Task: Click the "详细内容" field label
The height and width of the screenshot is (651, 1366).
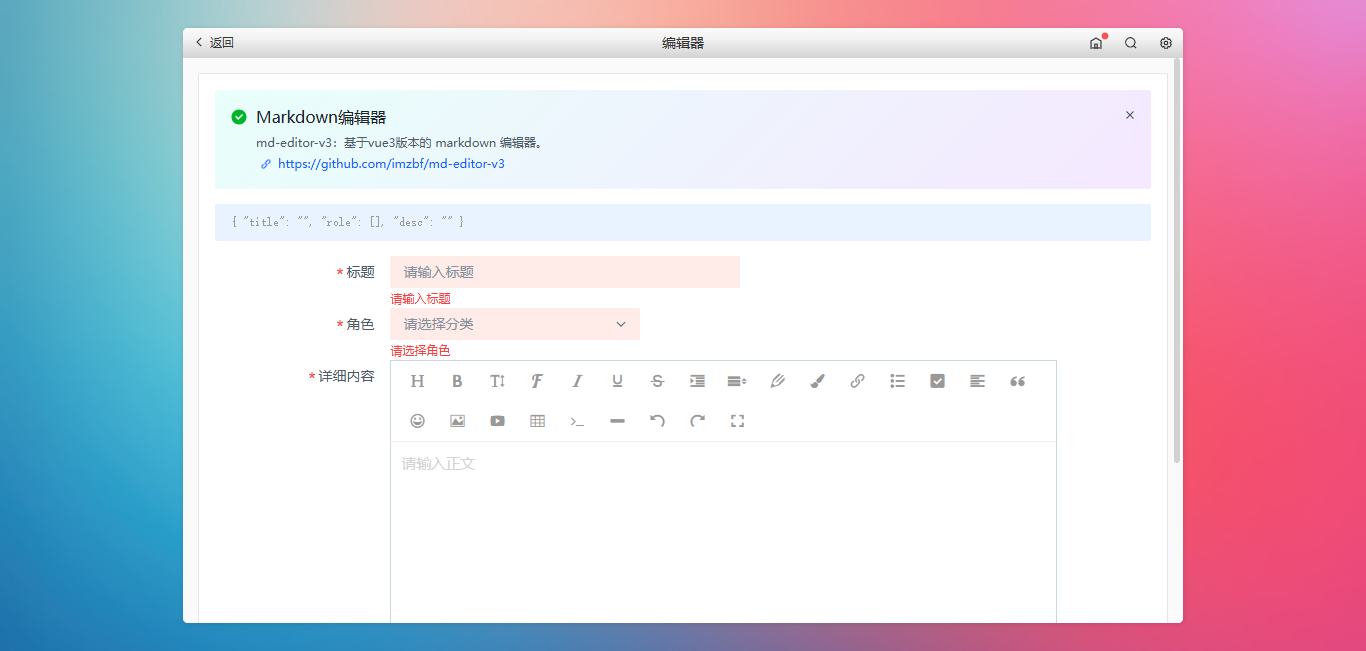Action: [x=346, y=377]
